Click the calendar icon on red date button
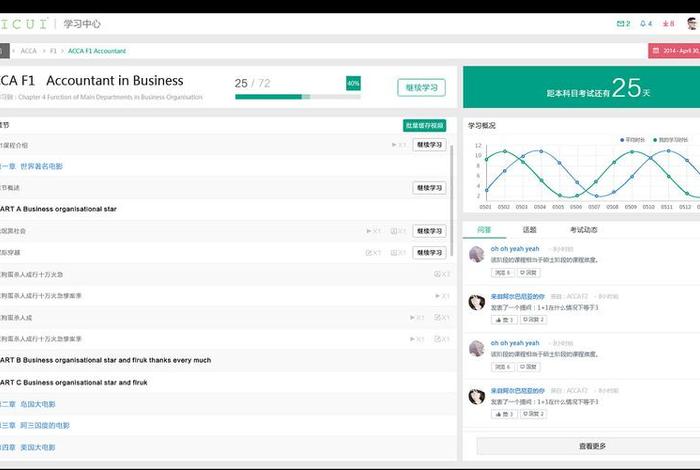Screen dimensions: 700x470 656,51
